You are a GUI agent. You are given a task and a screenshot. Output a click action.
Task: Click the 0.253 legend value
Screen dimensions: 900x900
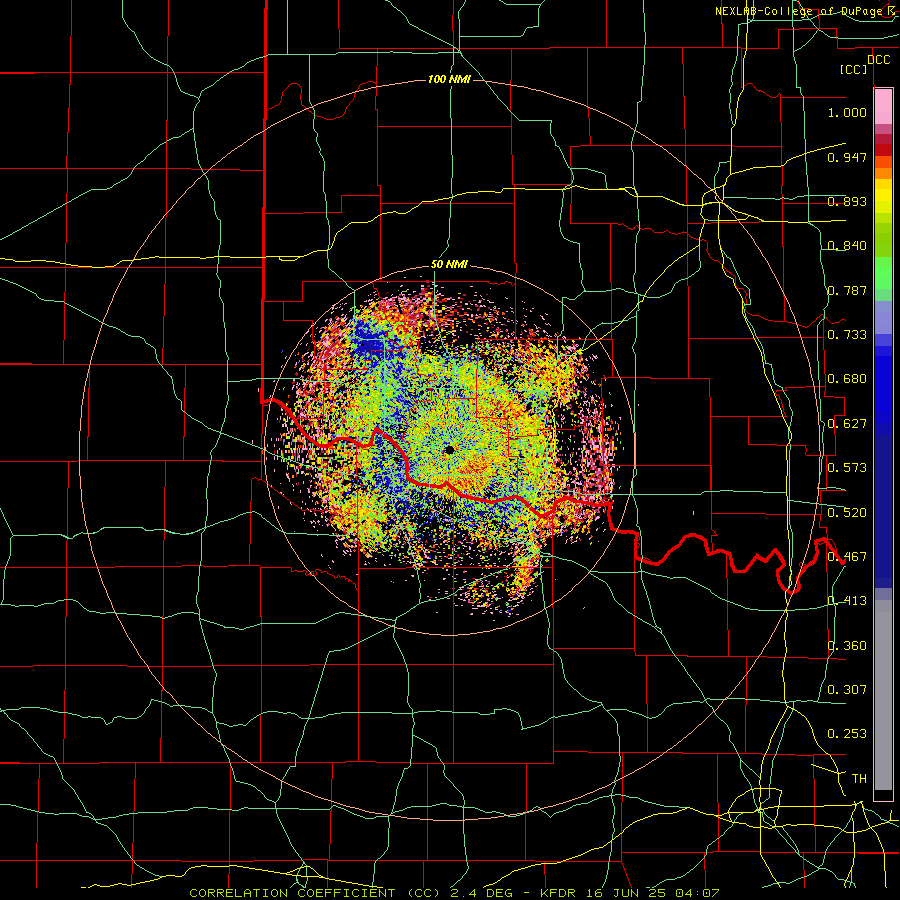847,734
